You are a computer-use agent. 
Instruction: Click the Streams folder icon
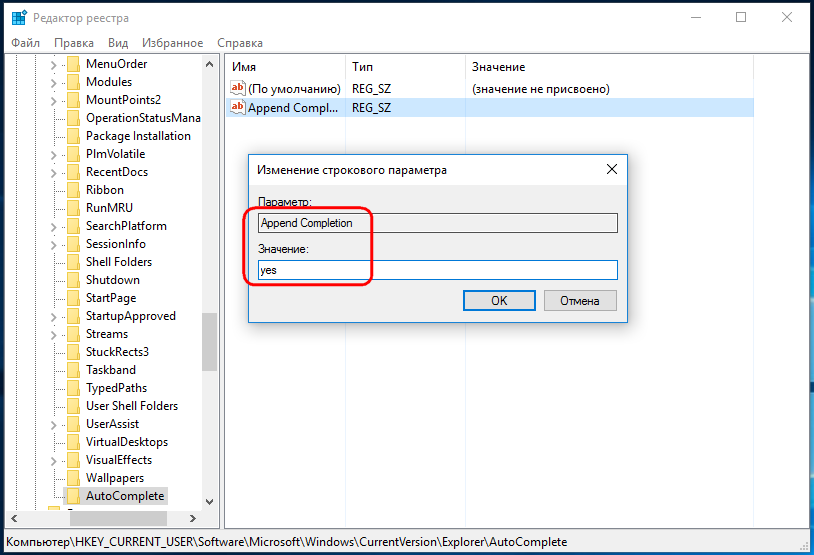pyautogui.click(x=73, y=334)
